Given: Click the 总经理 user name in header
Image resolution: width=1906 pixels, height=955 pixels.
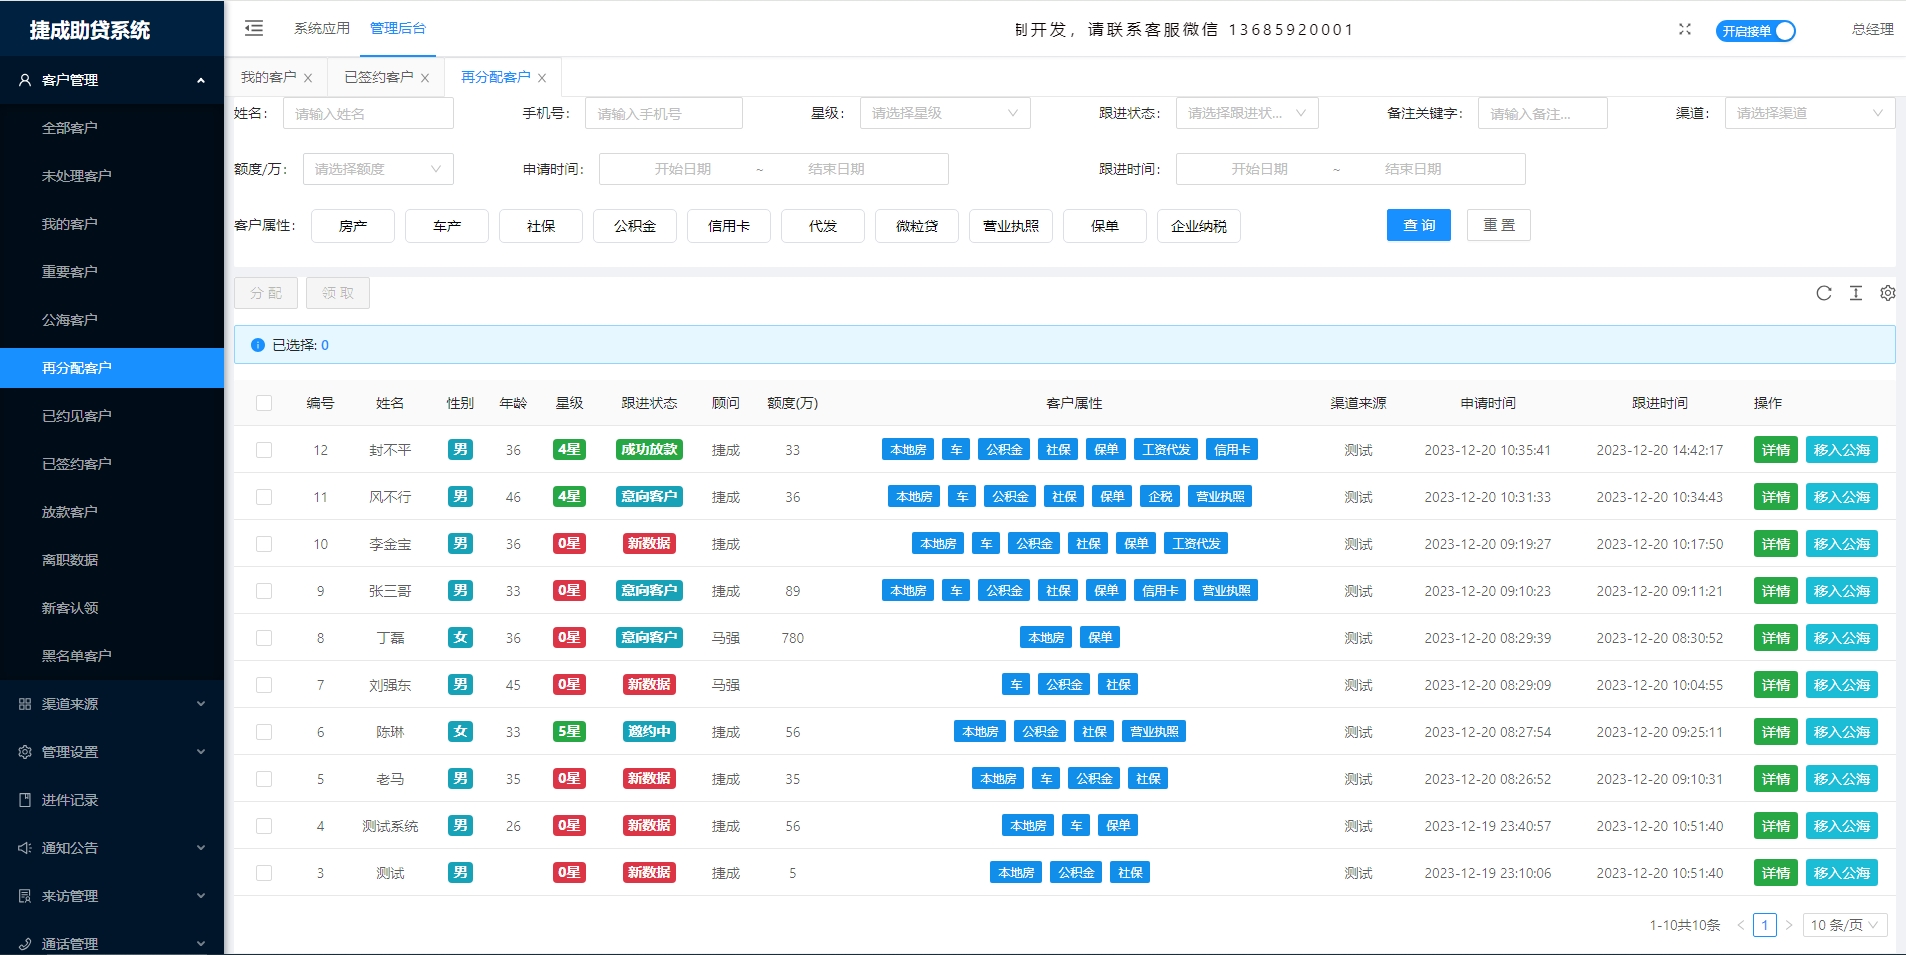Looking at the screenshot, I should (x=1873, y=29).
